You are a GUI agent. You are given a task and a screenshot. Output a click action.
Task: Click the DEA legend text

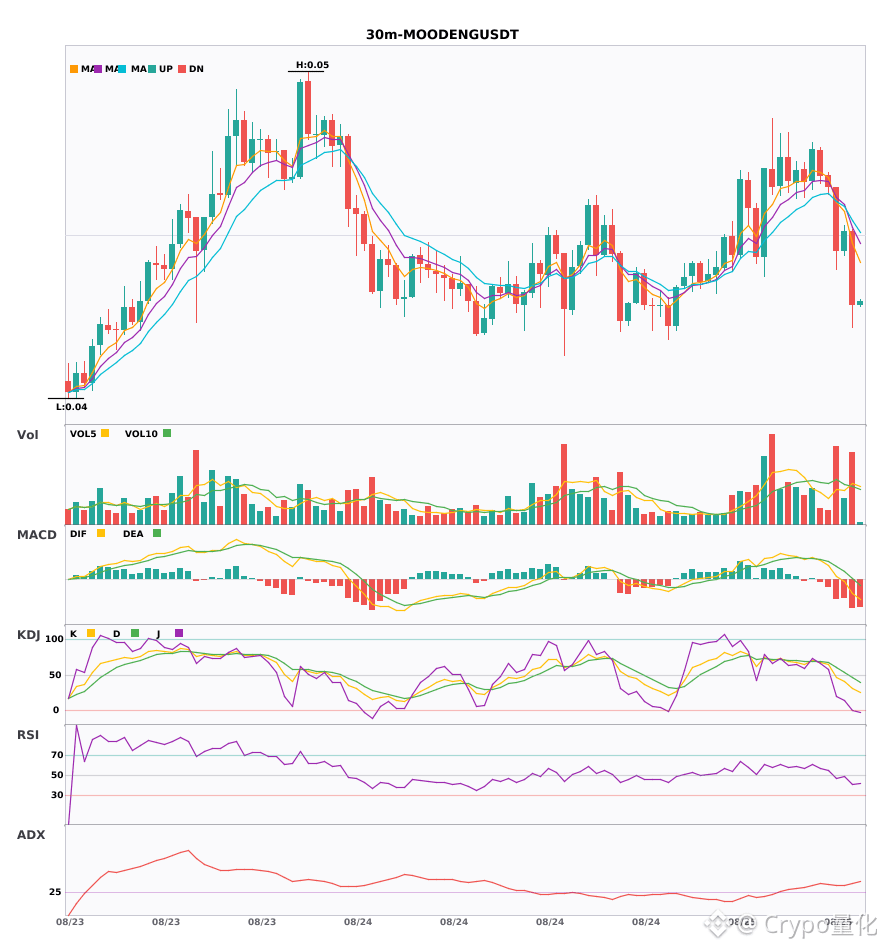pyautogui.click(x=133, y=534)
